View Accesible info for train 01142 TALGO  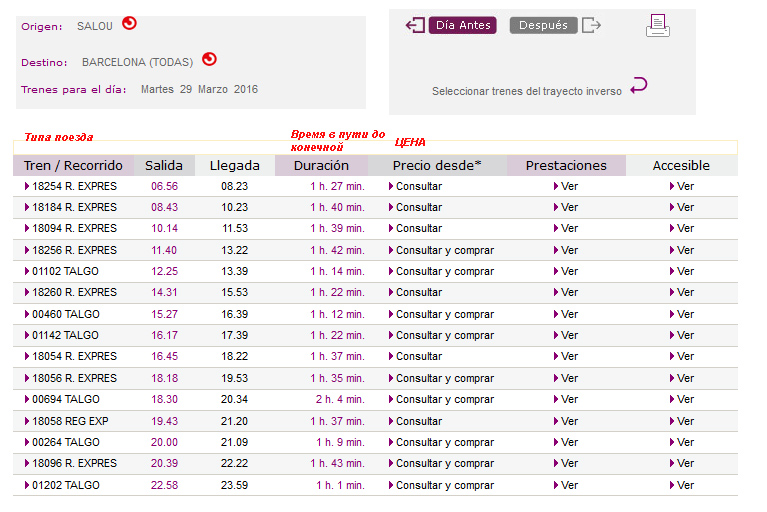tap(682, 335)
